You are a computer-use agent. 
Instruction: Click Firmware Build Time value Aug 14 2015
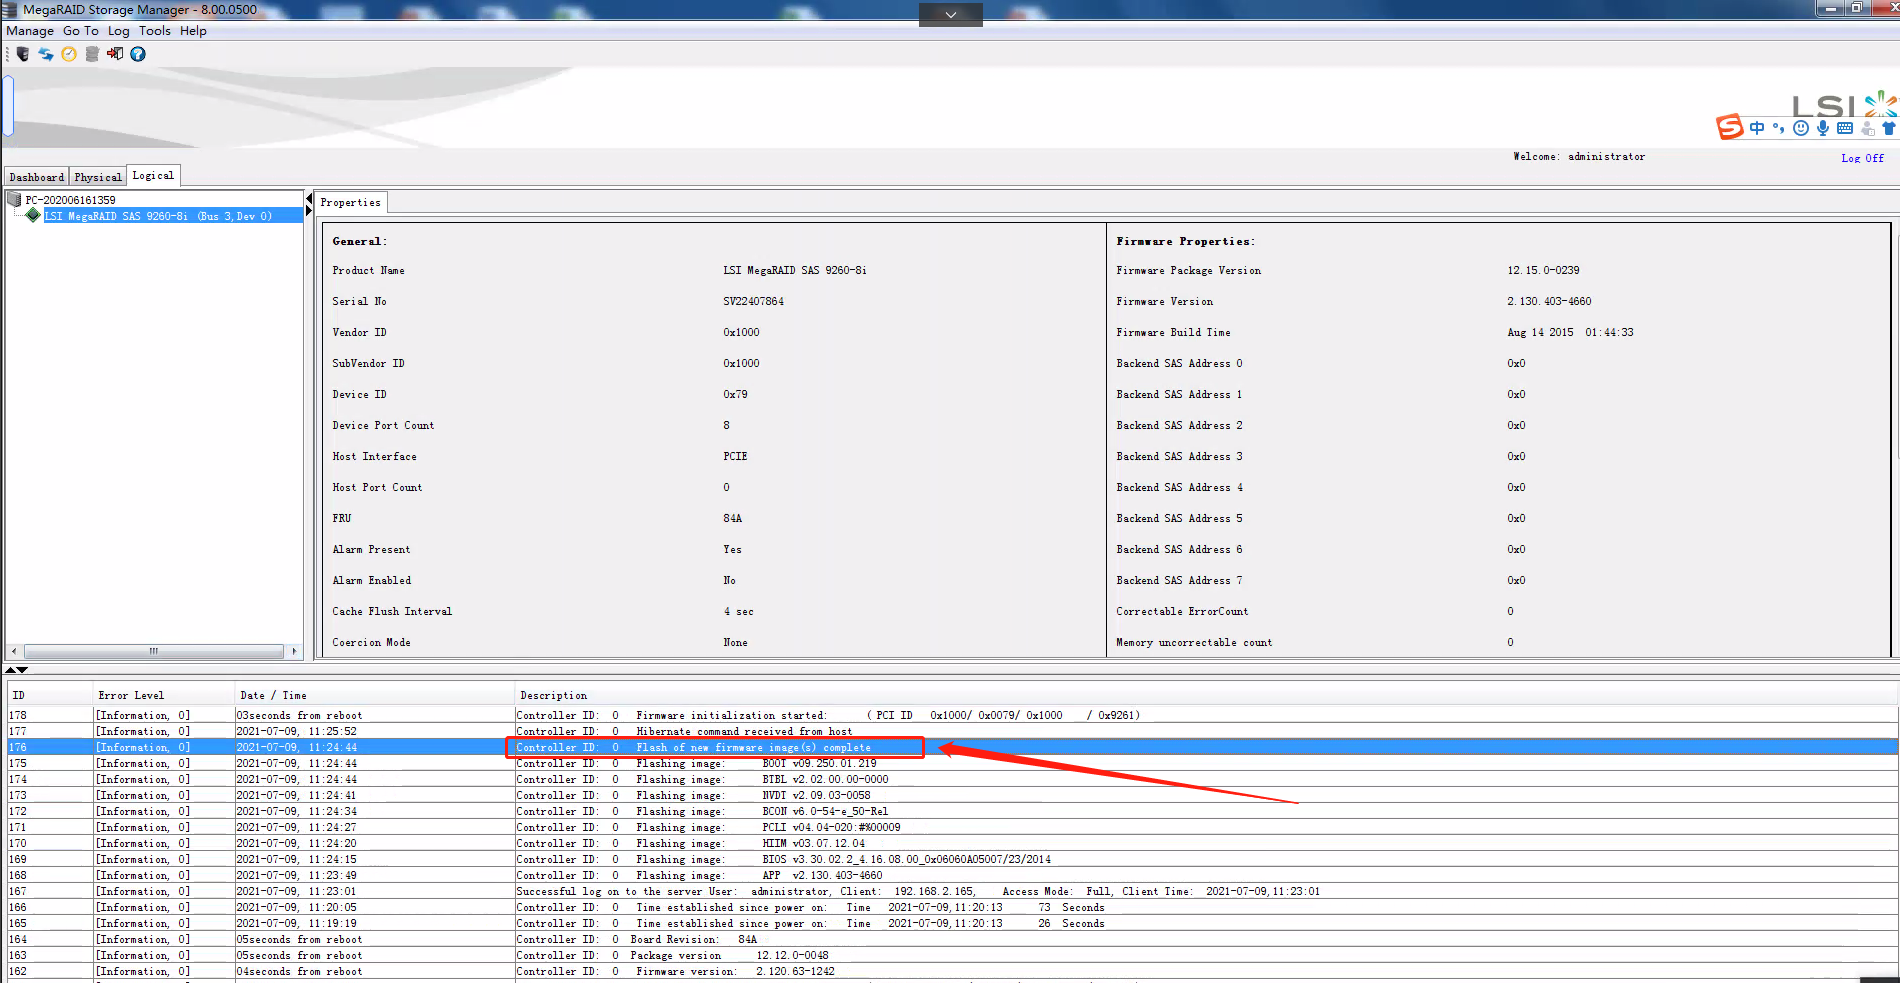[1570, 332]
